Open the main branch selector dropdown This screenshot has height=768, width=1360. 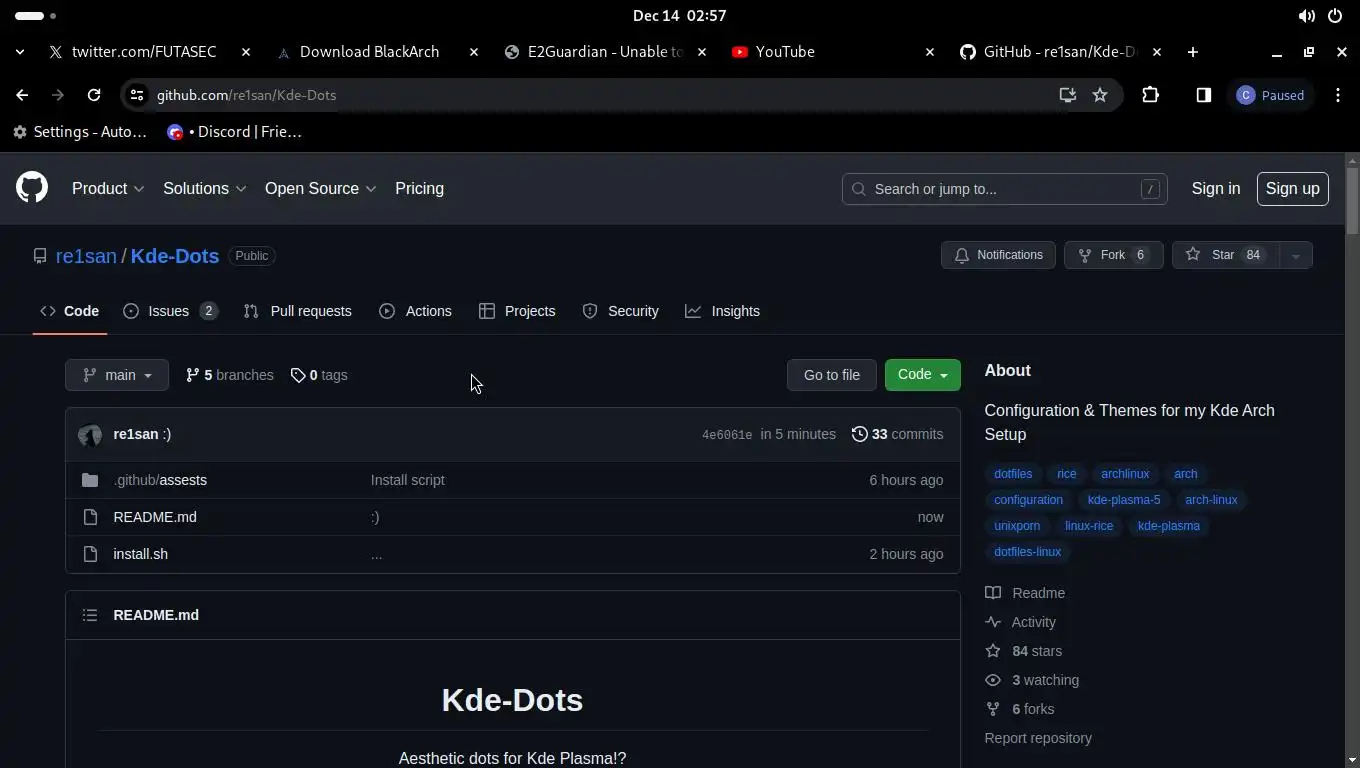click(x=117, y=375)
